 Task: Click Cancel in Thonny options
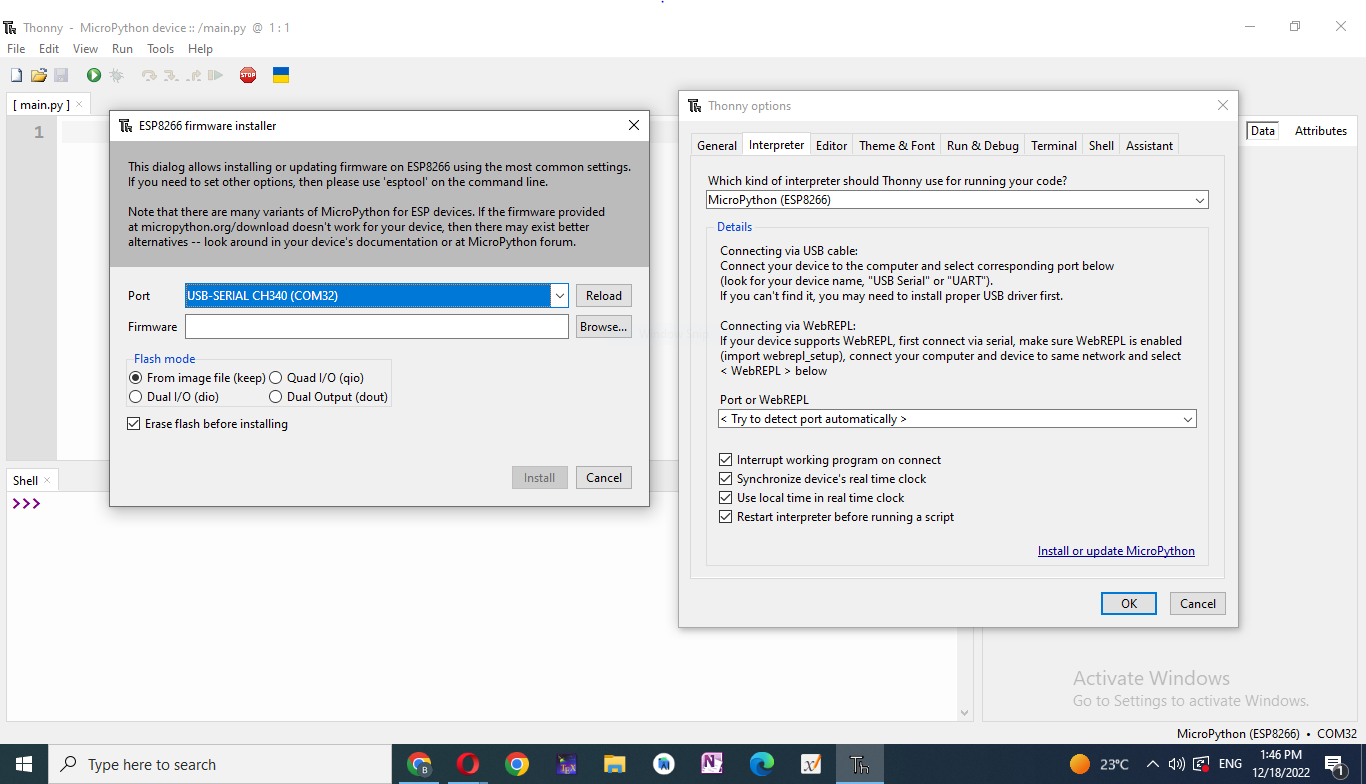(1198, 603)
